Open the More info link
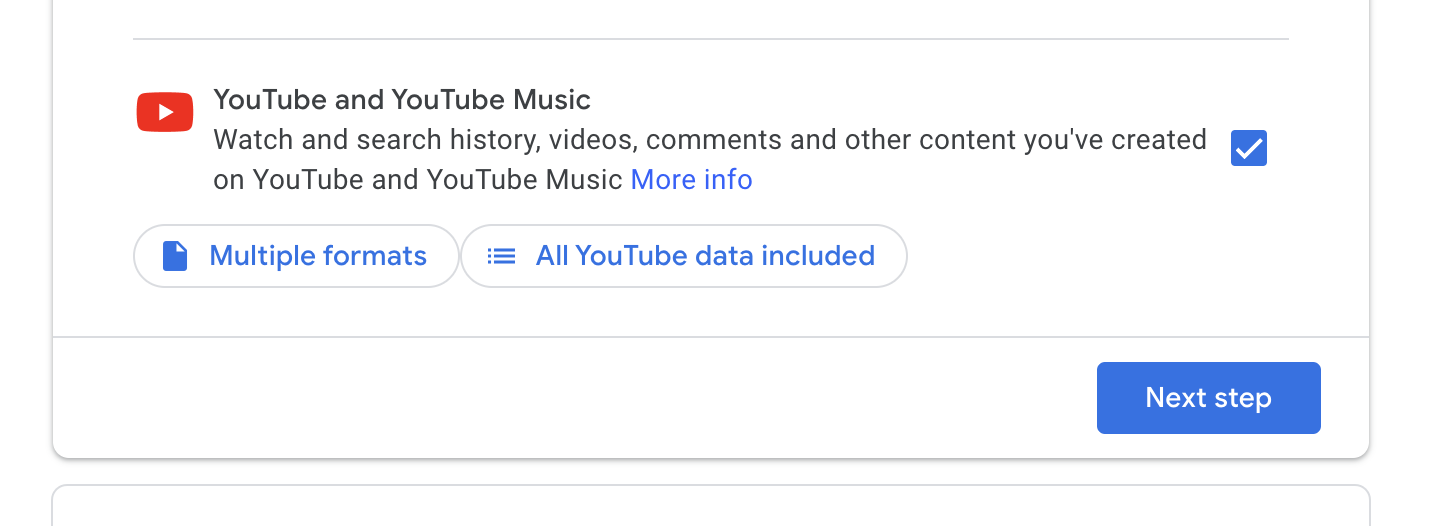Screen dimensions: 1434x526 point(691,180)
